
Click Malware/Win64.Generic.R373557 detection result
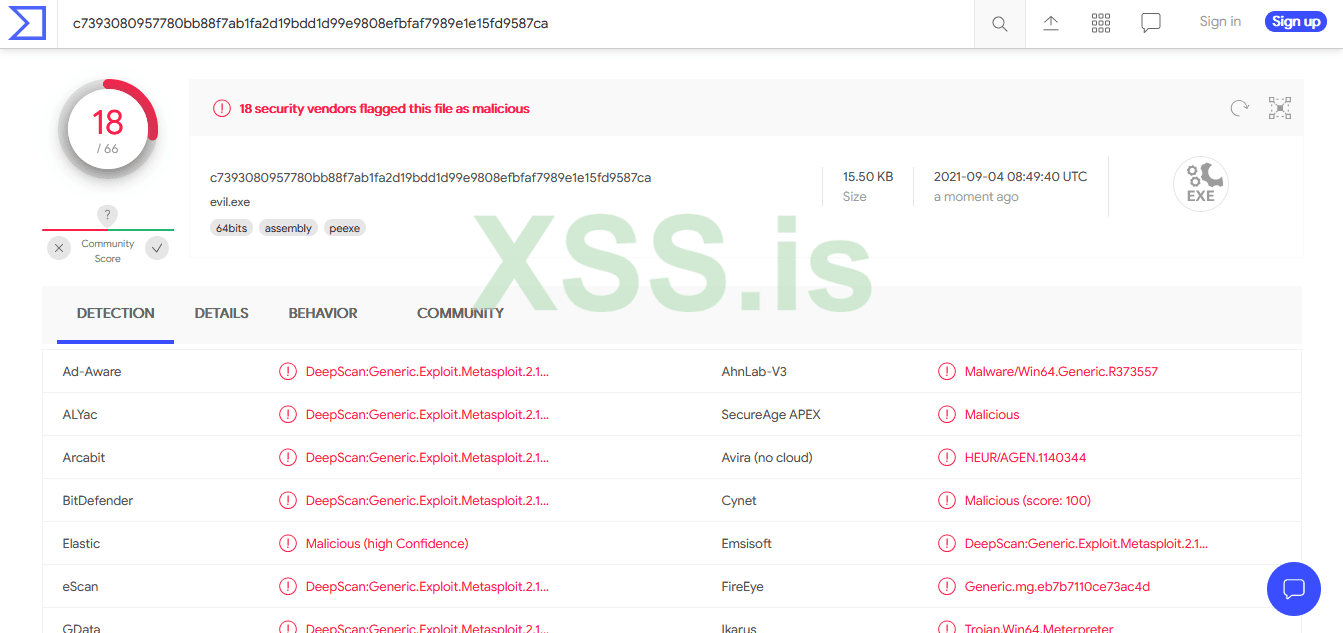point(1061,372)
